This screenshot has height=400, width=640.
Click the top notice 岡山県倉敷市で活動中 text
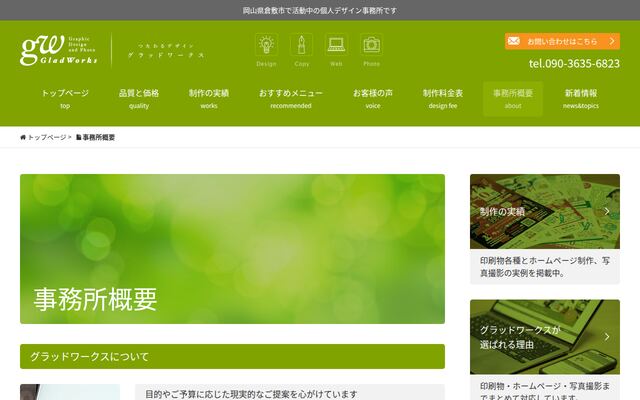[320, 11]
